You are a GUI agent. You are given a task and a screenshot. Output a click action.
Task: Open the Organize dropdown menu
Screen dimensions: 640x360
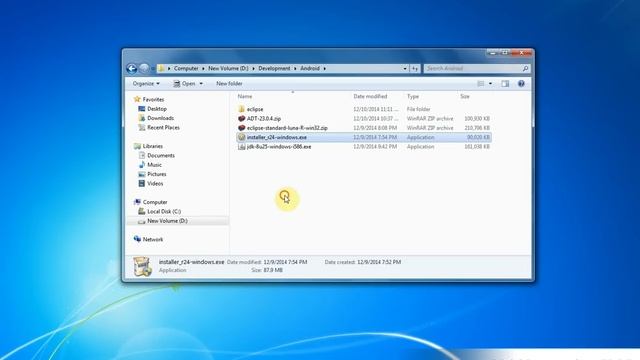pyautogui.click(x=146, y=84)
